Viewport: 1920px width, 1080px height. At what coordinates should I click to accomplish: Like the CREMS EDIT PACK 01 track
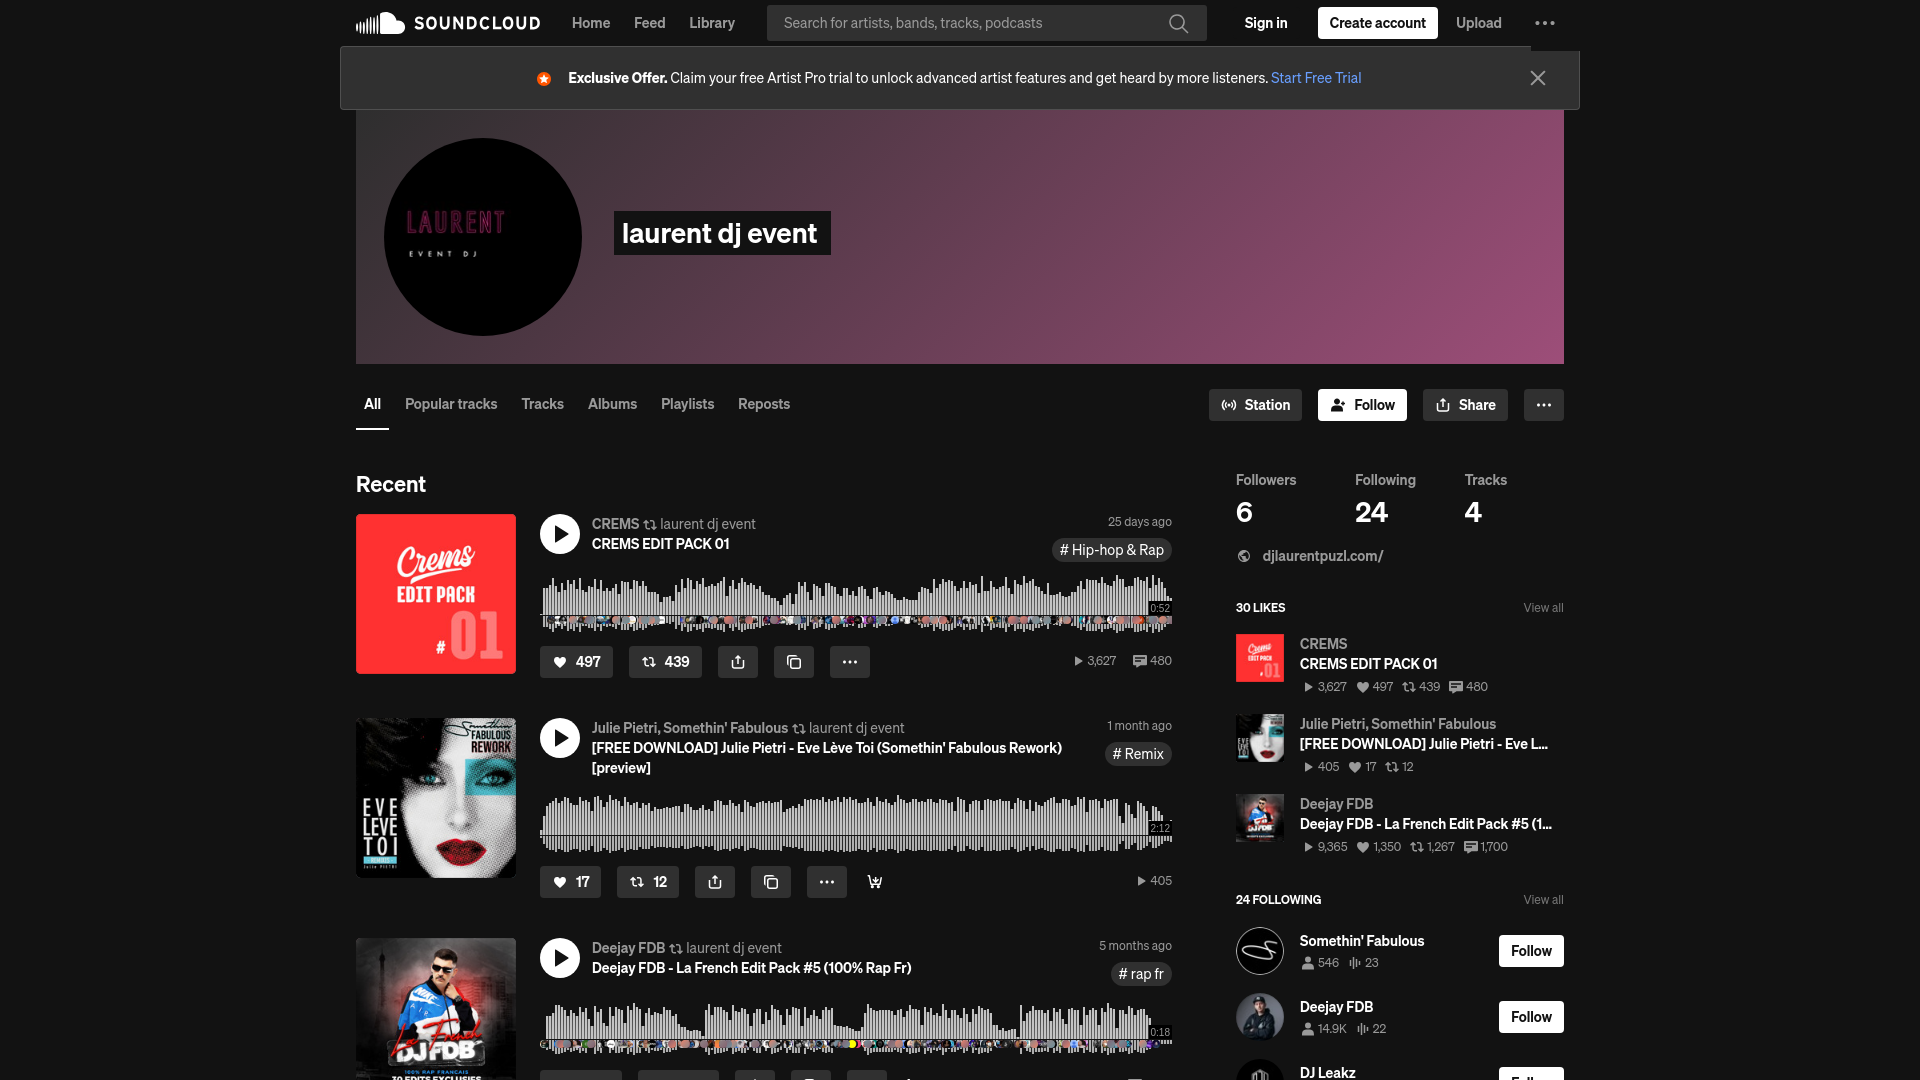[576, 662]
